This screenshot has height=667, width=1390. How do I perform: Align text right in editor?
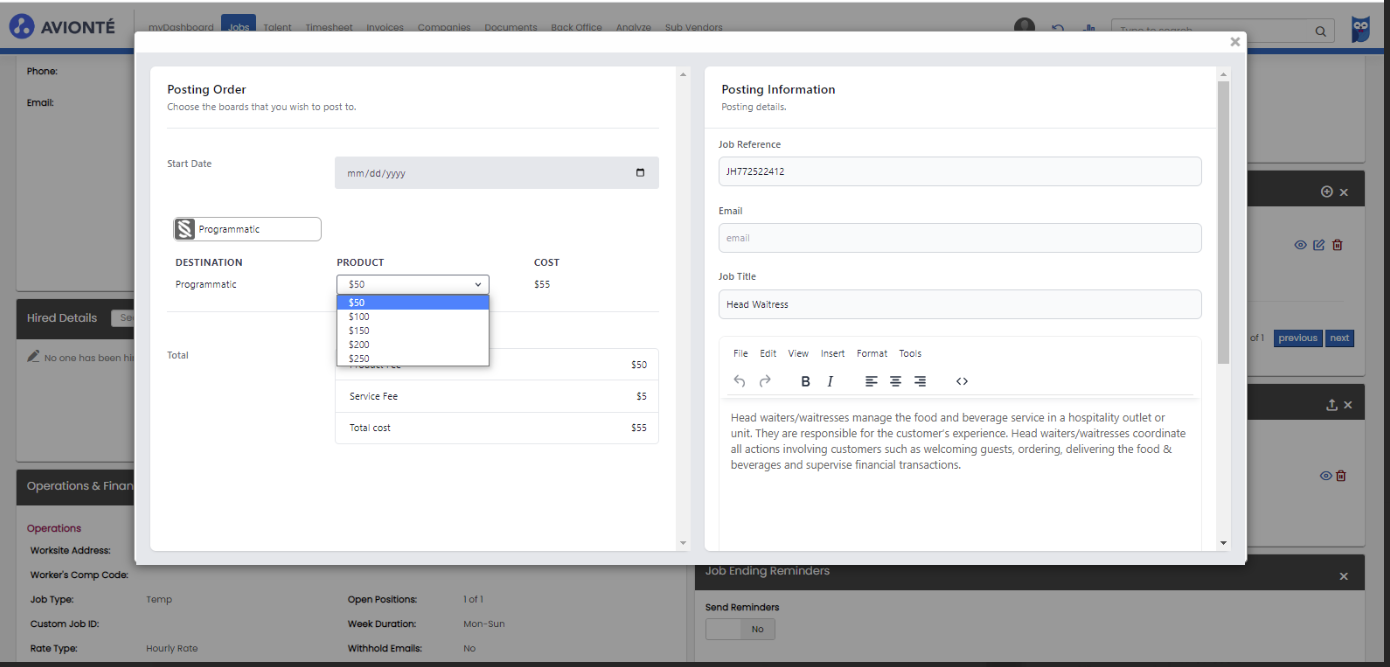coord(920,381)
